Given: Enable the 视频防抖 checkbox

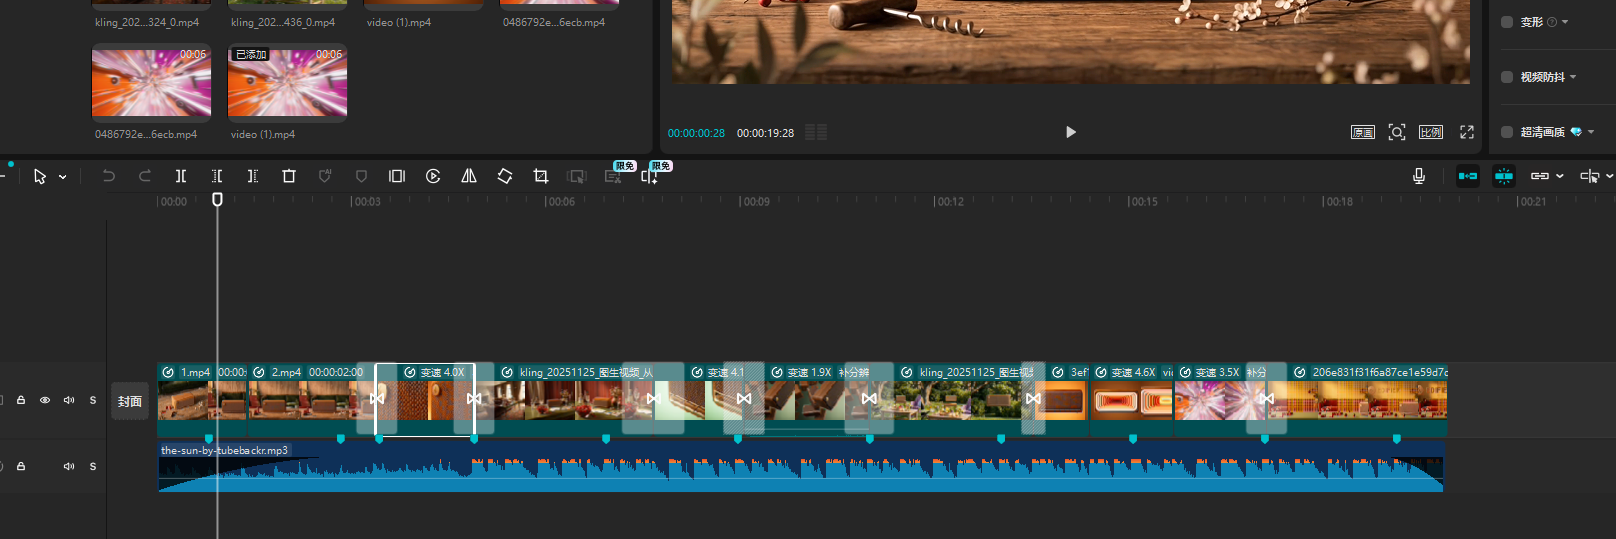Looking at the screenshot, I should [x=1507, y=77].
